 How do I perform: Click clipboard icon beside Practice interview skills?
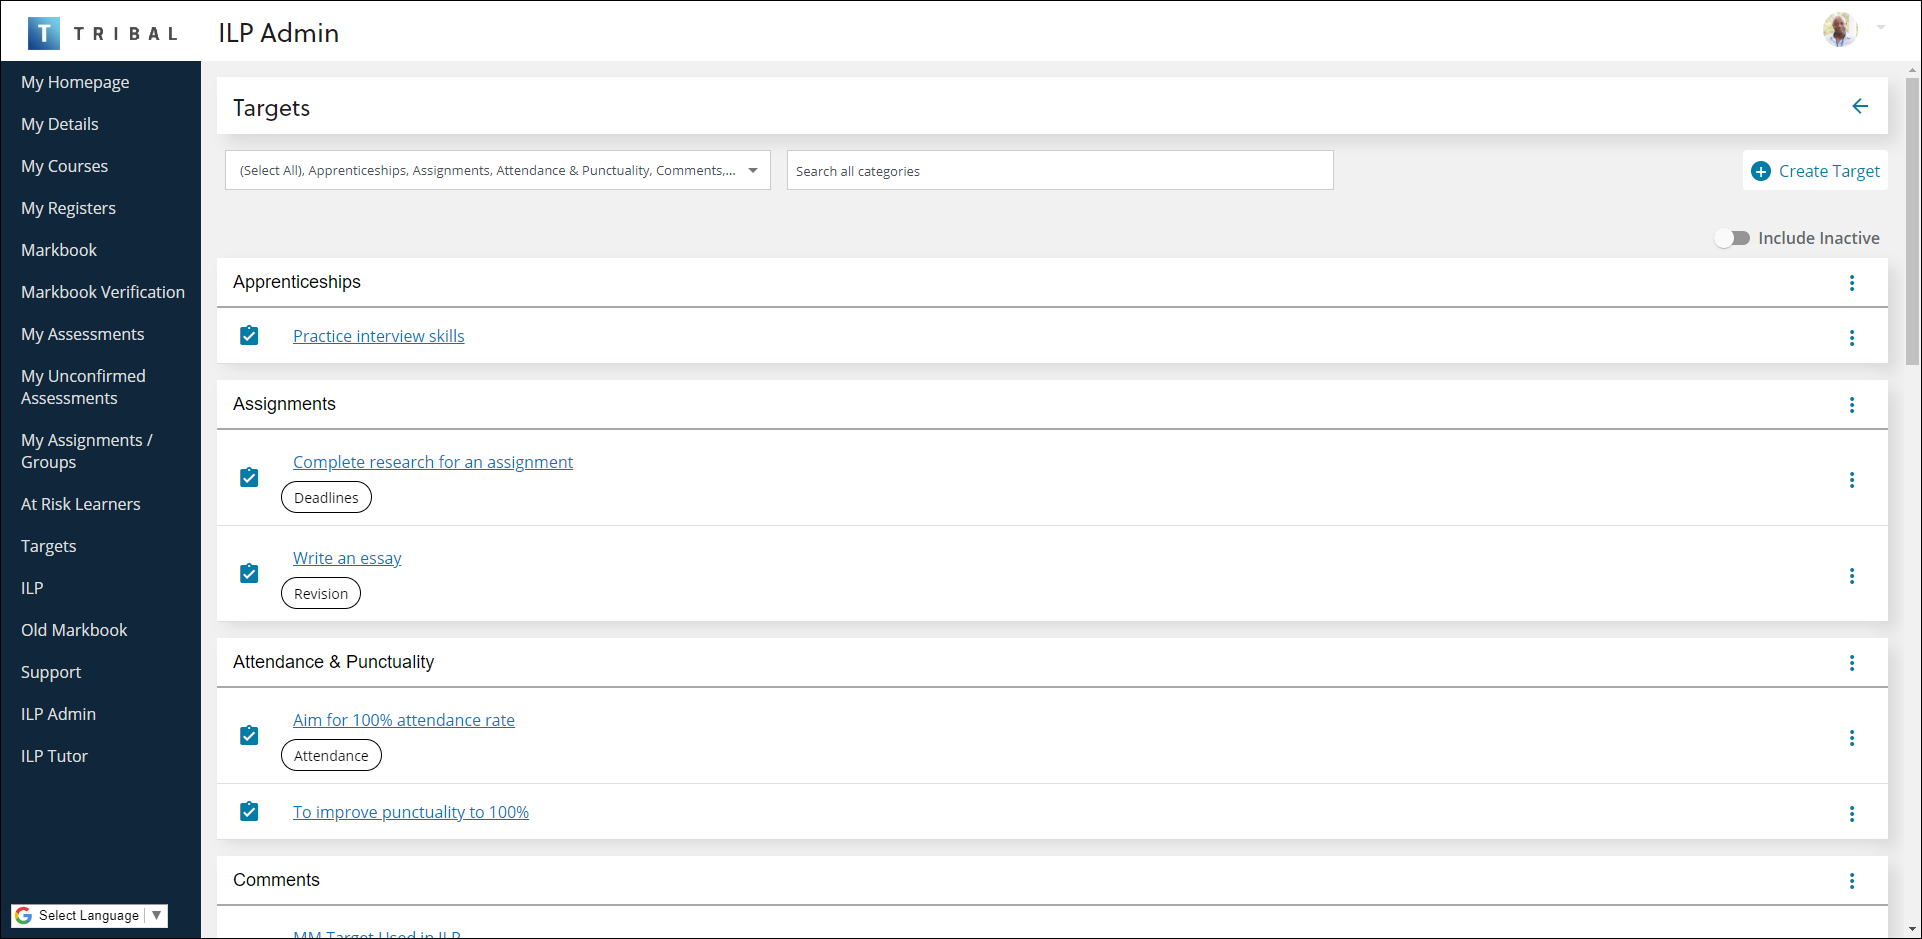(249, 336)
